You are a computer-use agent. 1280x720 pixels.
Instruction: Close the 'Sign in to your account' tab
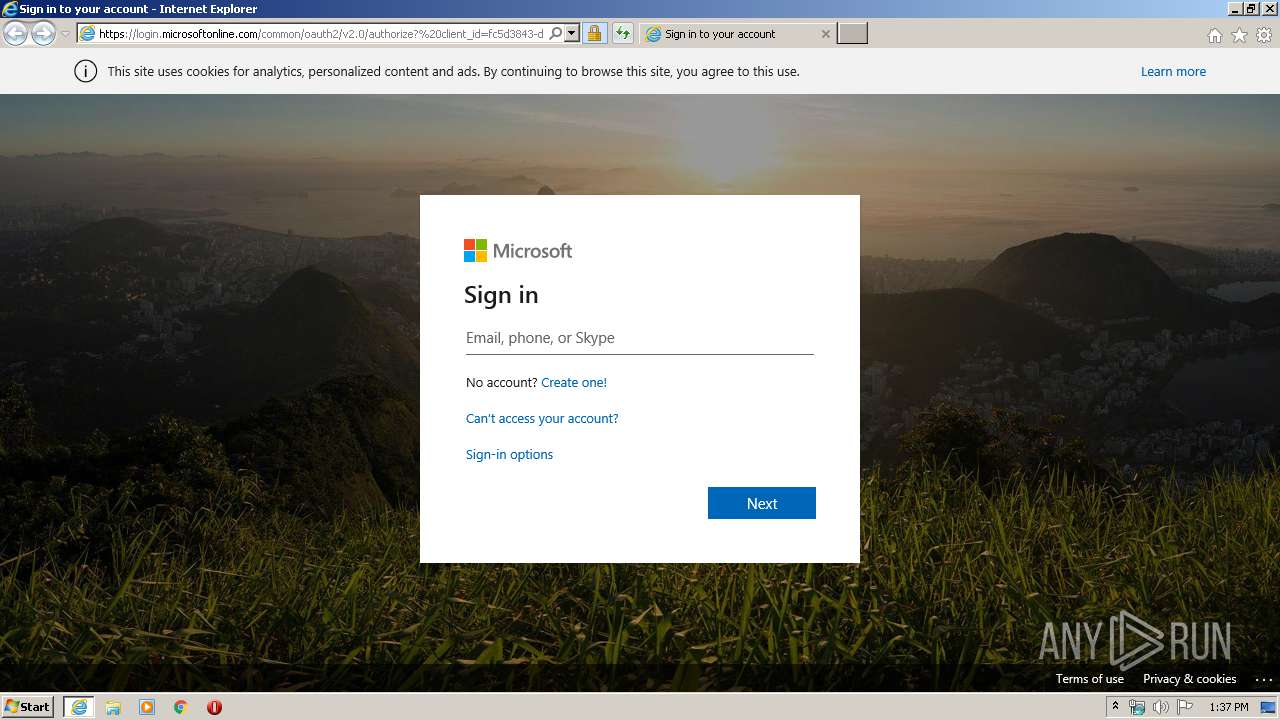(x=825, y=33)
